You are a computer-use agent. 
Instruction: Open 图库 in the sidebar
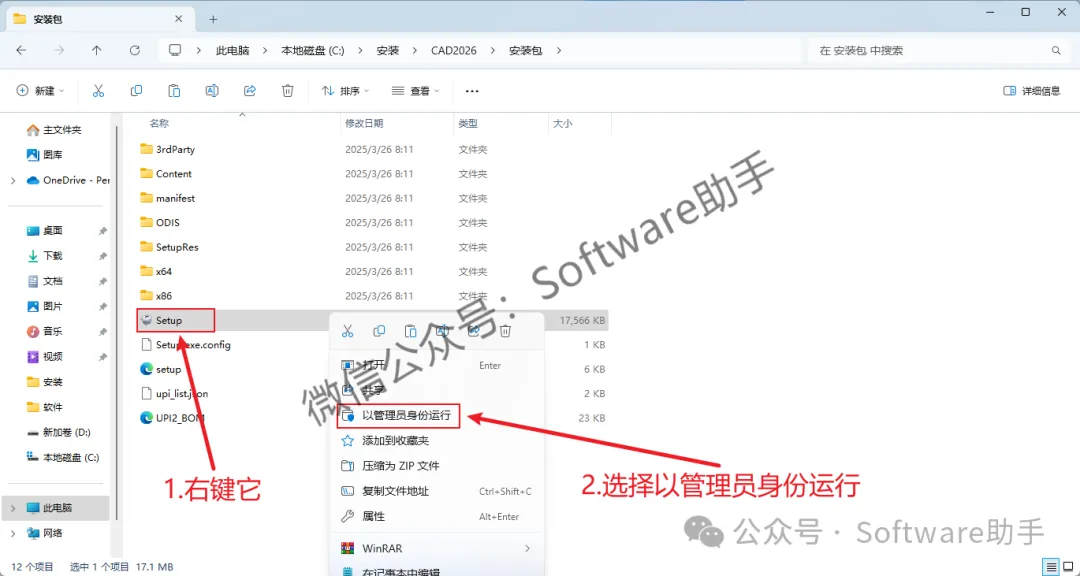[x=45, y=155]
